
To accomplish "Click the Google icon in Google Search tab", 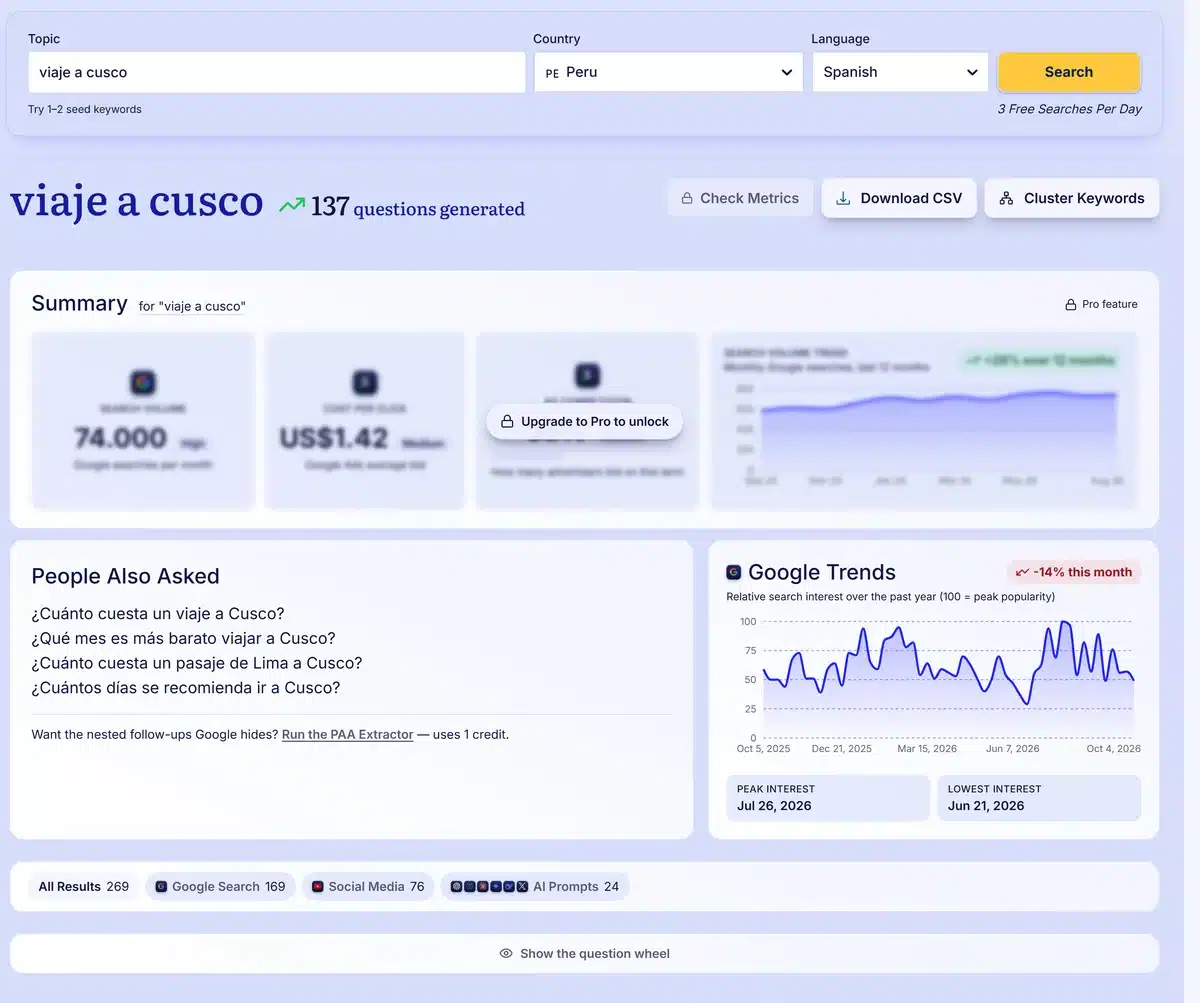I will pos(161,886).
